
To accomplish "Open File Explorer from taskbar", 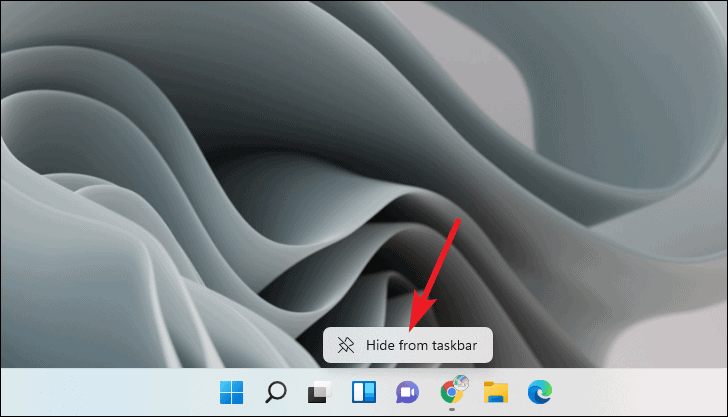I will tap(495, 392).
